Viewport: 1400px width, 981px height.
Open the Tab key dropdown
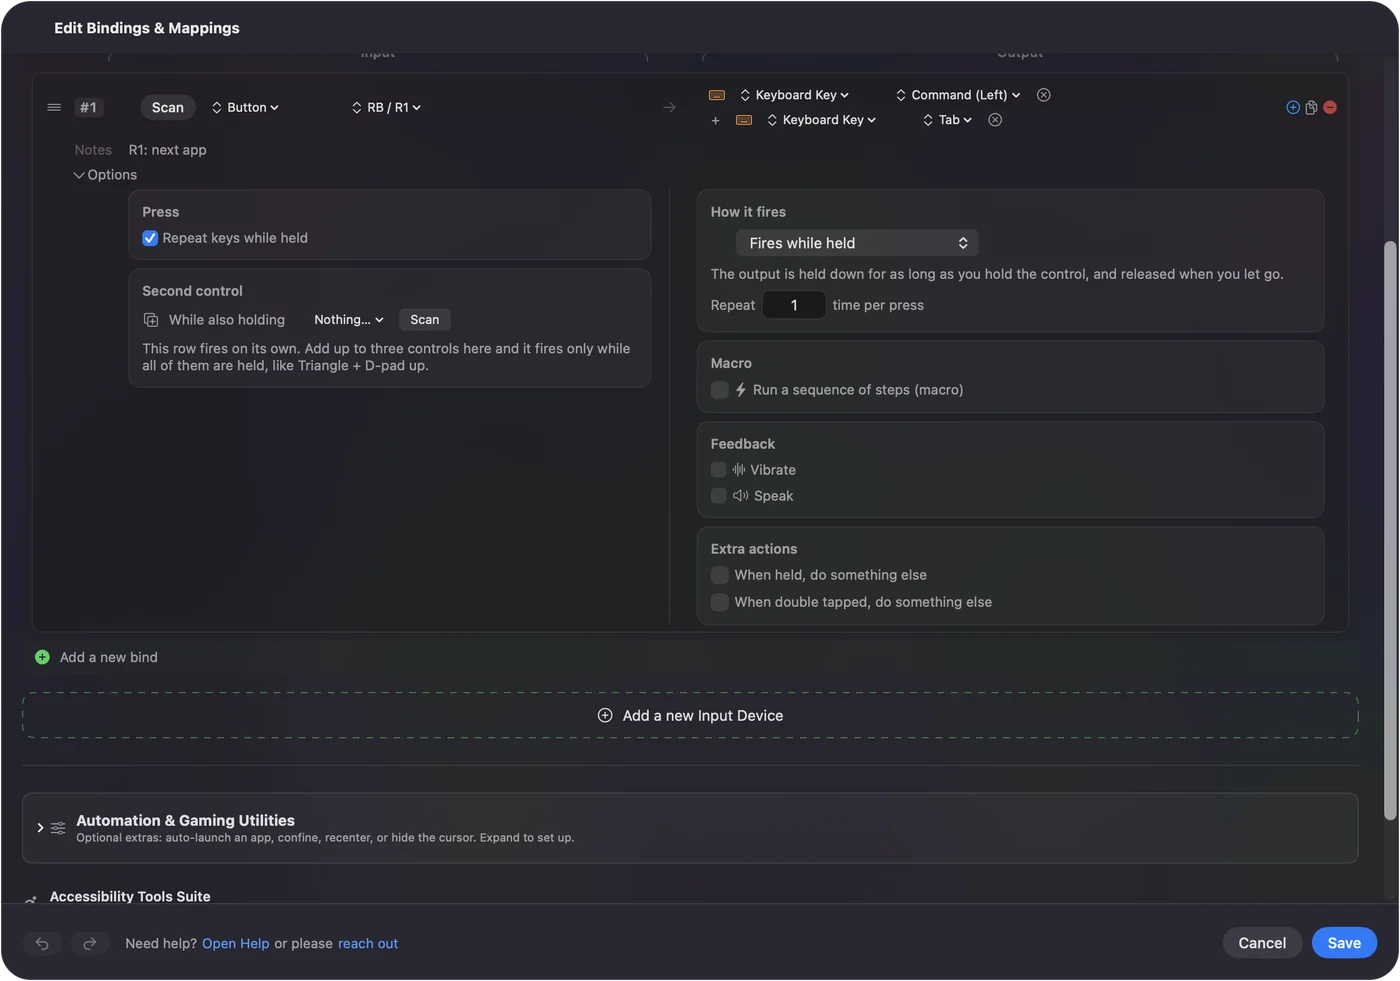[x=948, y=120]
